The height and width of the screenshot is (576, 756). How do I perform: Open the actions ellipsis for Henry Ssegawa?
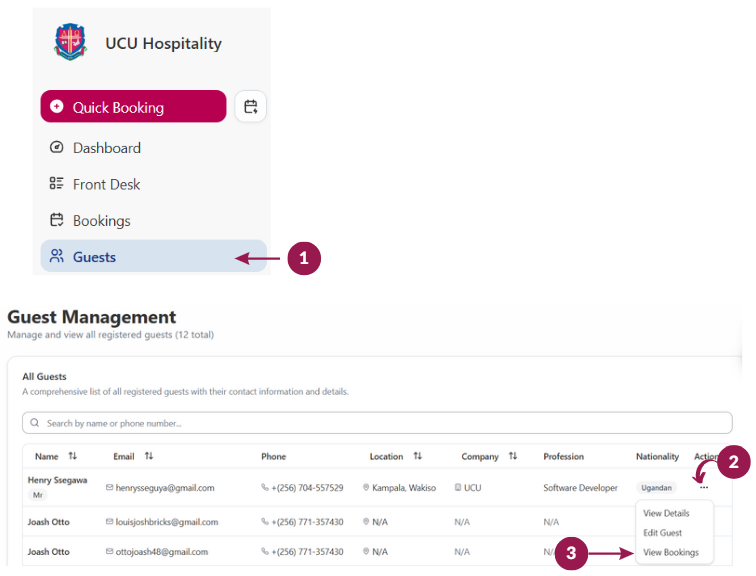704,487
